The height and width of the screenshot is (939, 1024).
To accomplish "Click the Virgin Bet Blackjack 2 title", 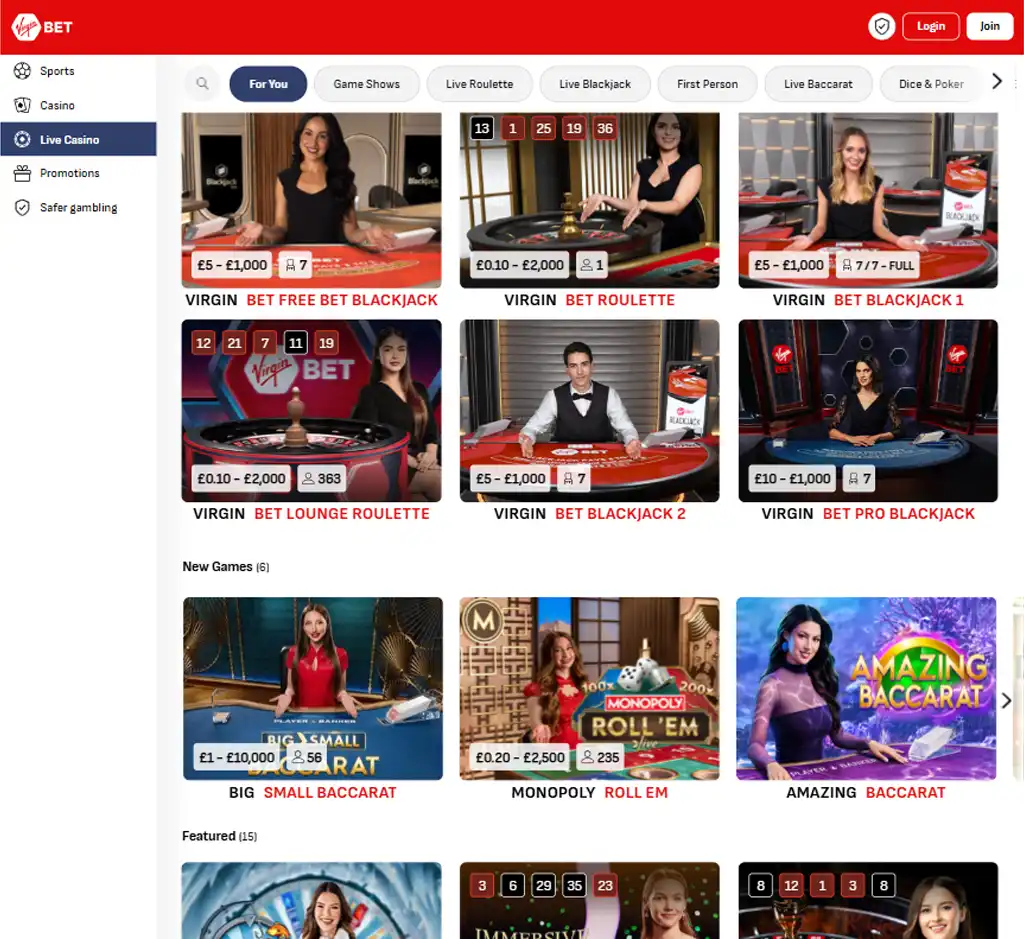I will [x=590, y=514].
